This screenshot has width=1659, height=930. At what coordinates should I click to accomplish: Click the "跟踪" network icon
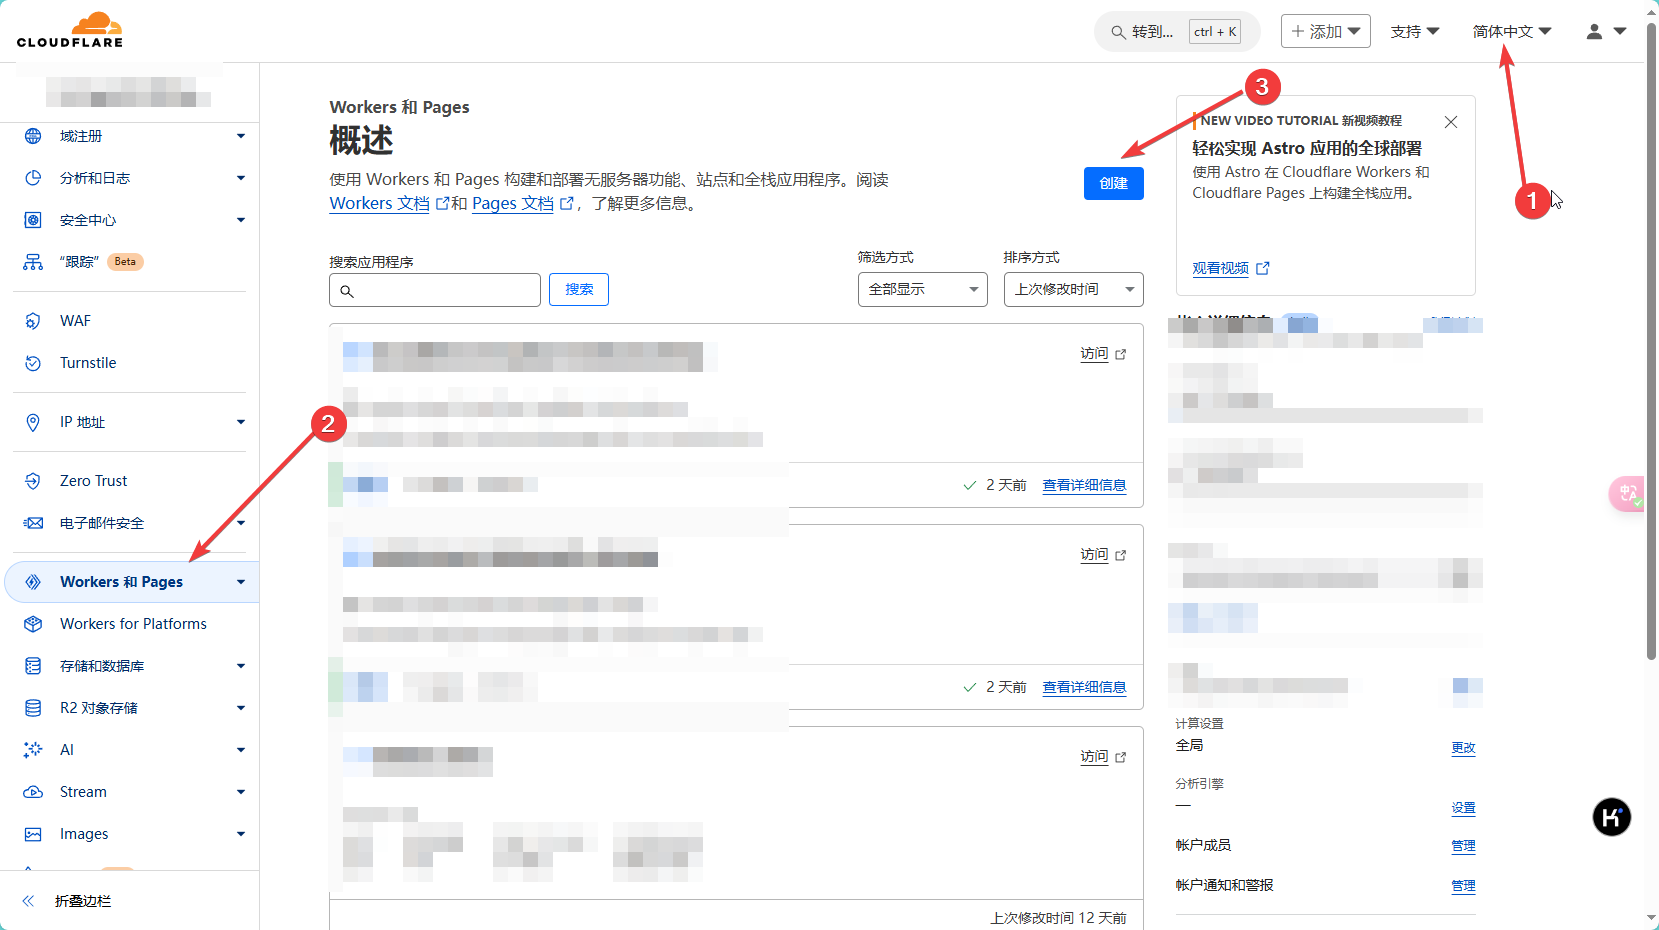point(33,262)
